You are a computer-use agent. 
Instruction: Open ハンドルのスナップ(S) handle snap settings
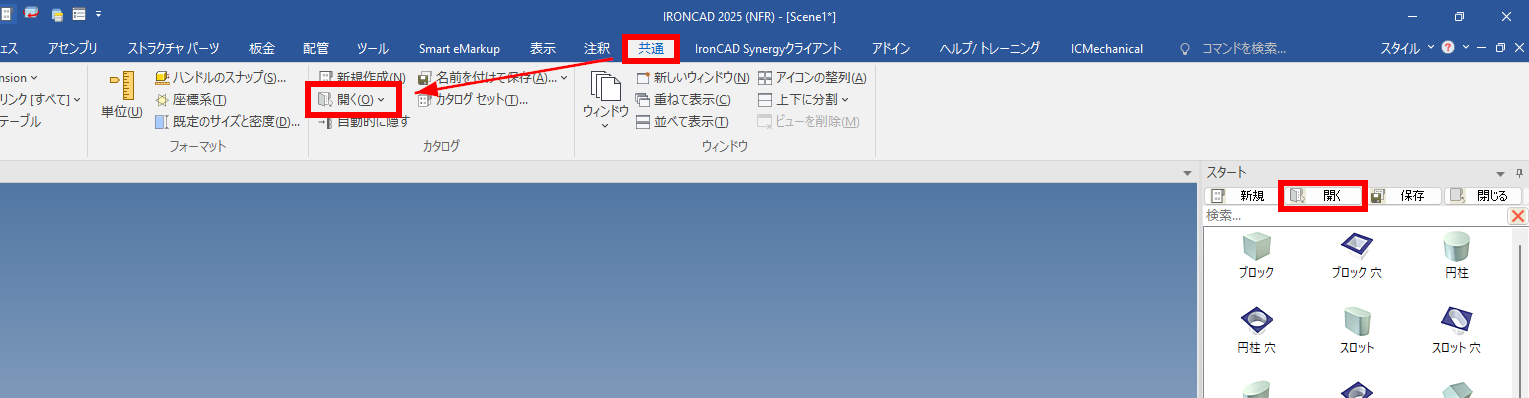click(x=221, y=77)
